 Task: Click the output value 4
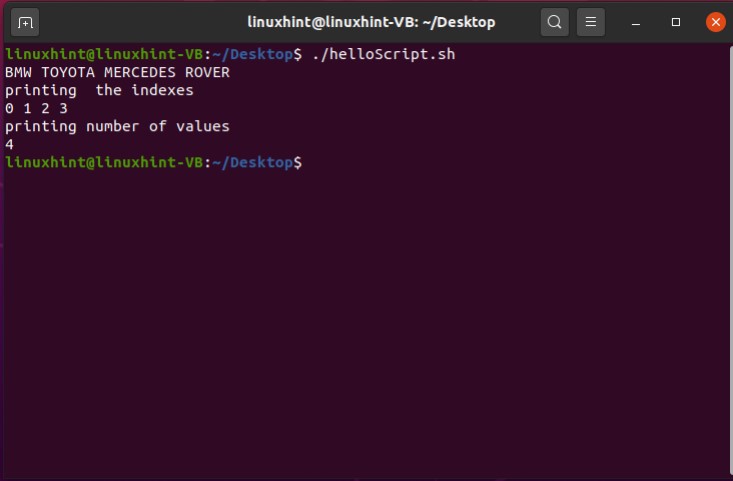[9, 144]
